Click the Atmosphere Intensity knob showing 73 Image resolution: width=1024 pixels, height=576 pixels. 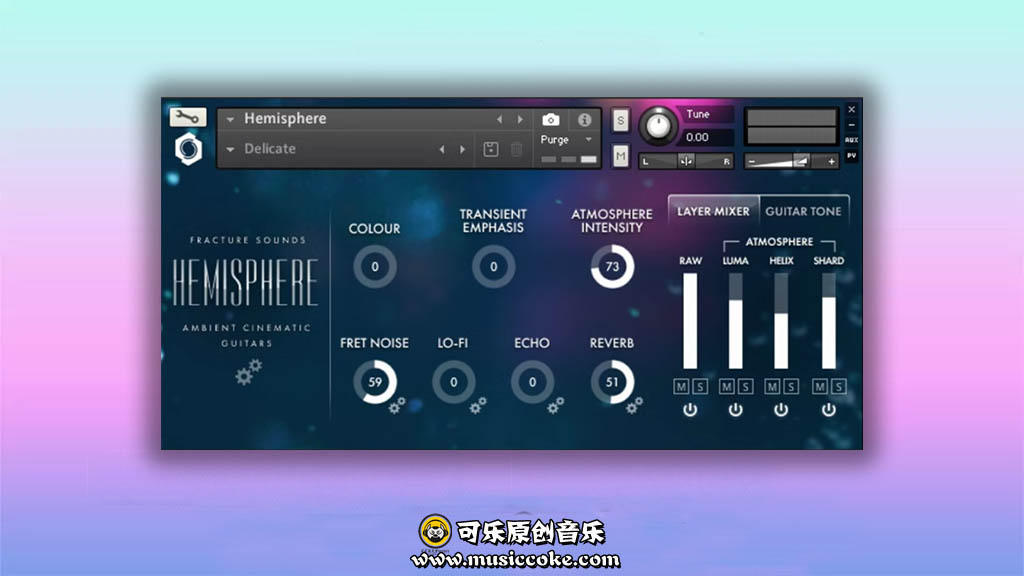(x=612, y=266)
